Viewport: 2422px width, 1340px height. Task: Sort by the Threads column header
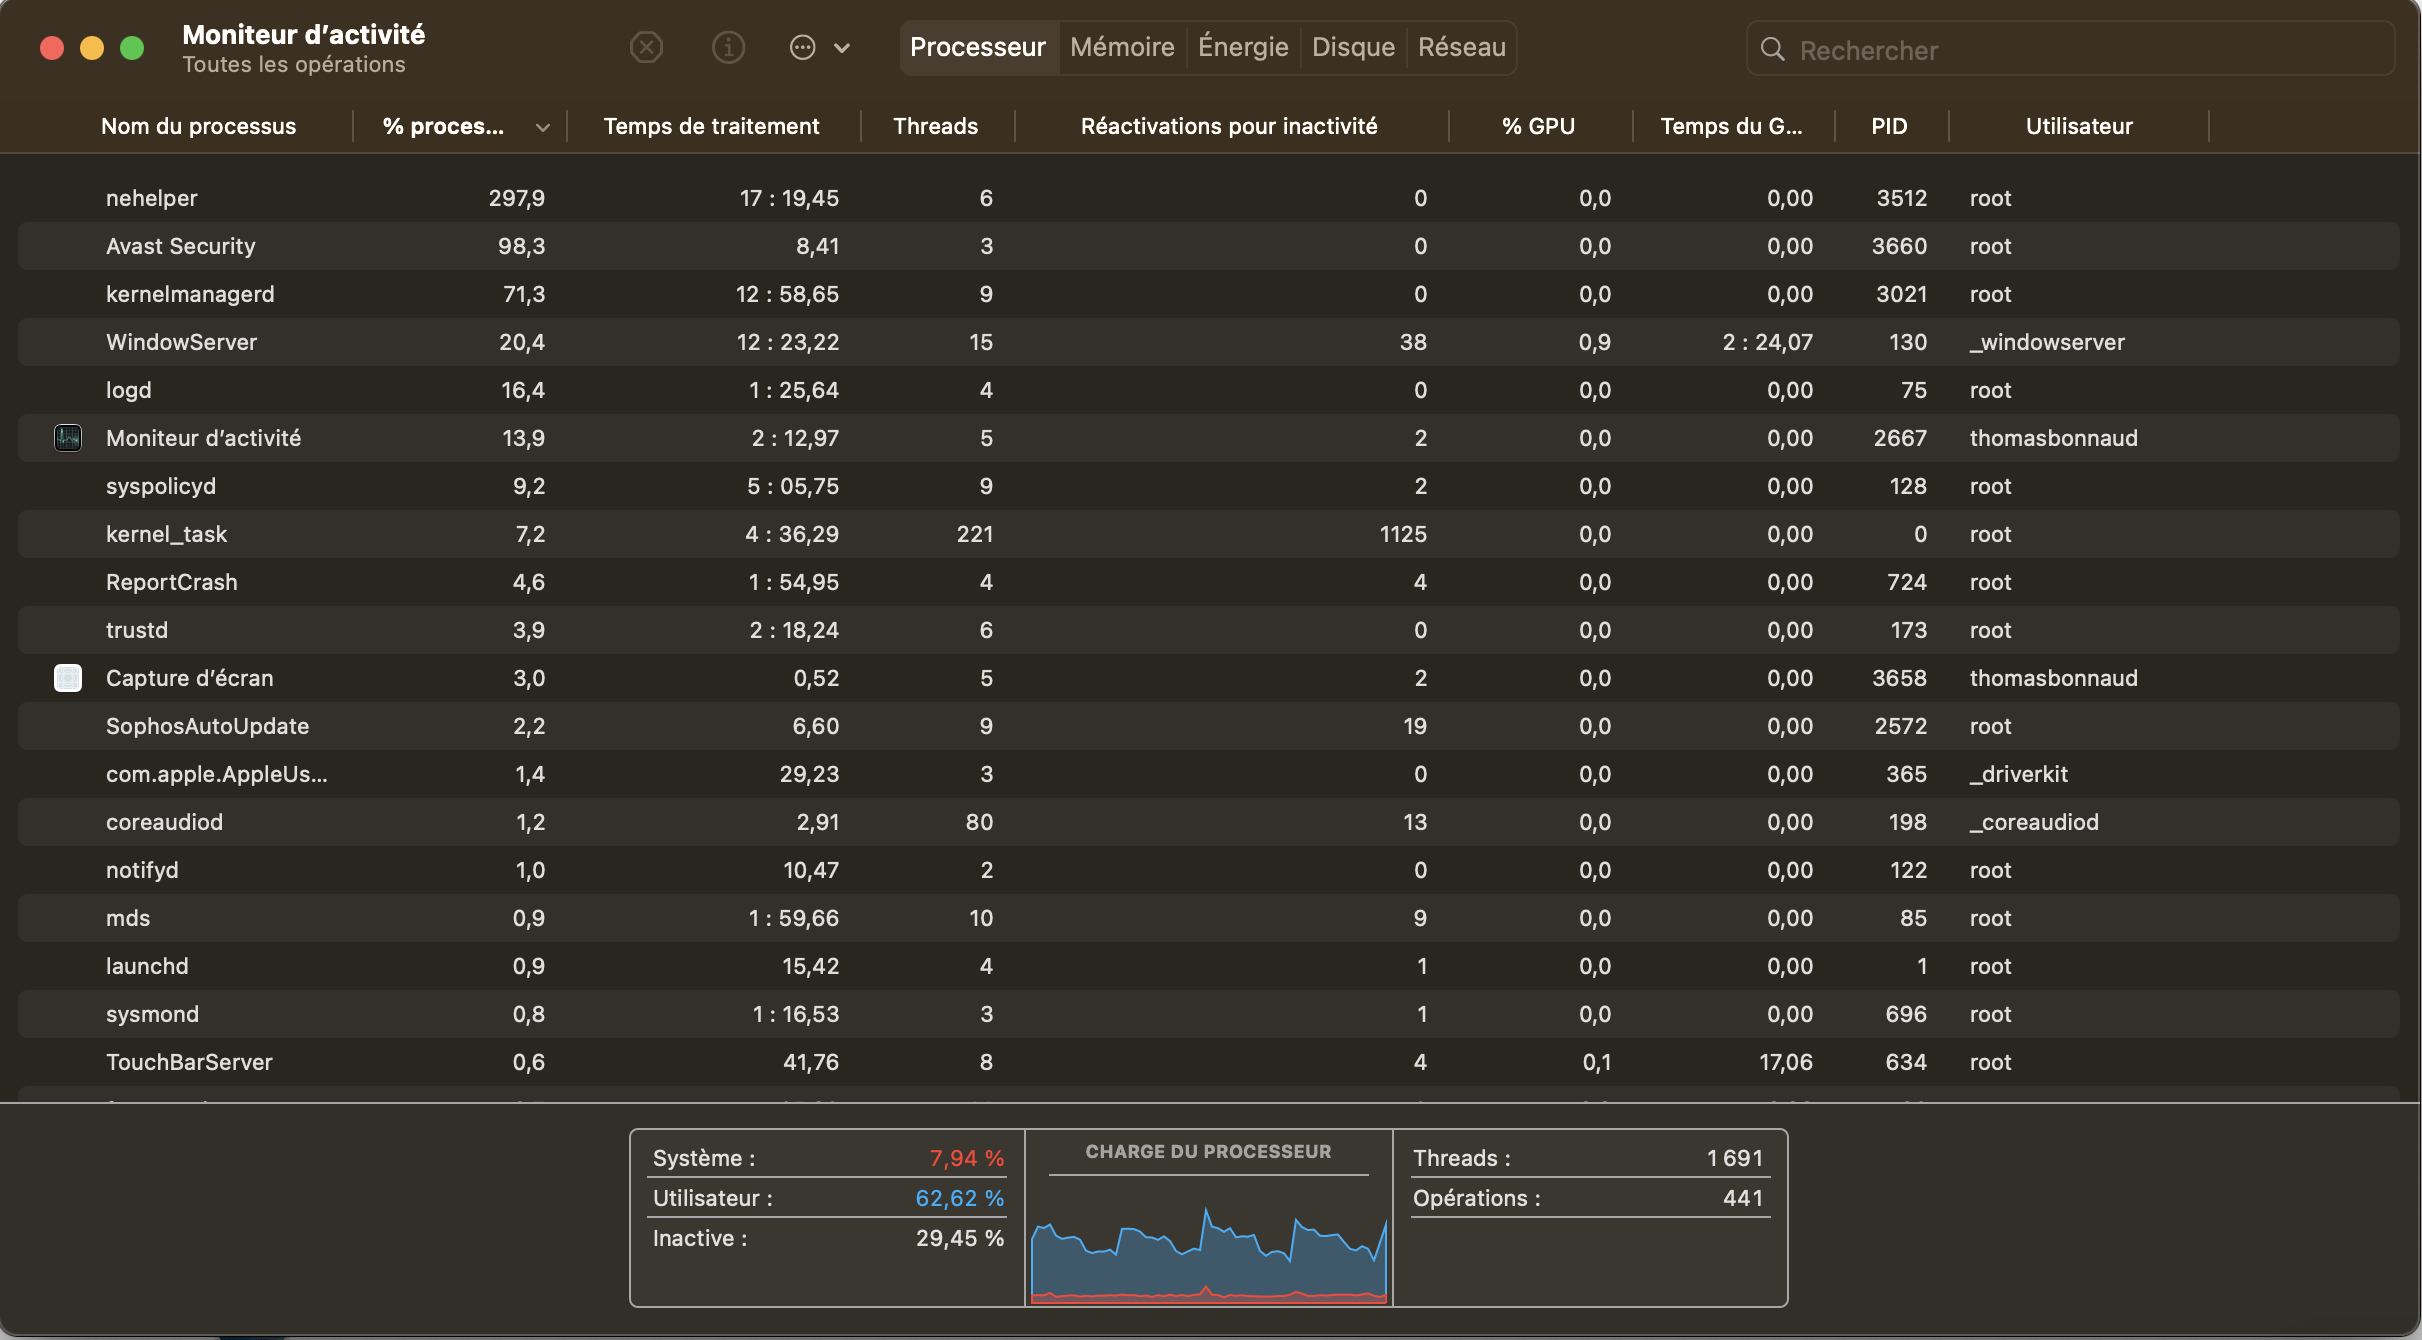coord(935,126)
